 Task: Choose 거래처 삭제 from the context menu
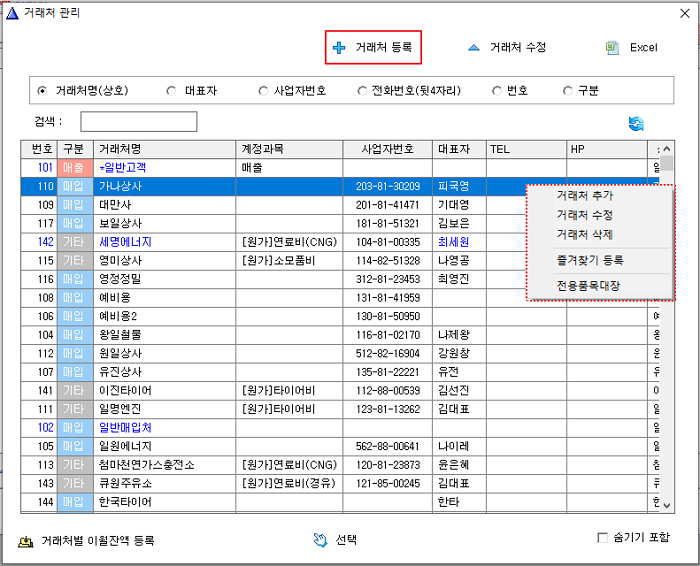[585, 234]
